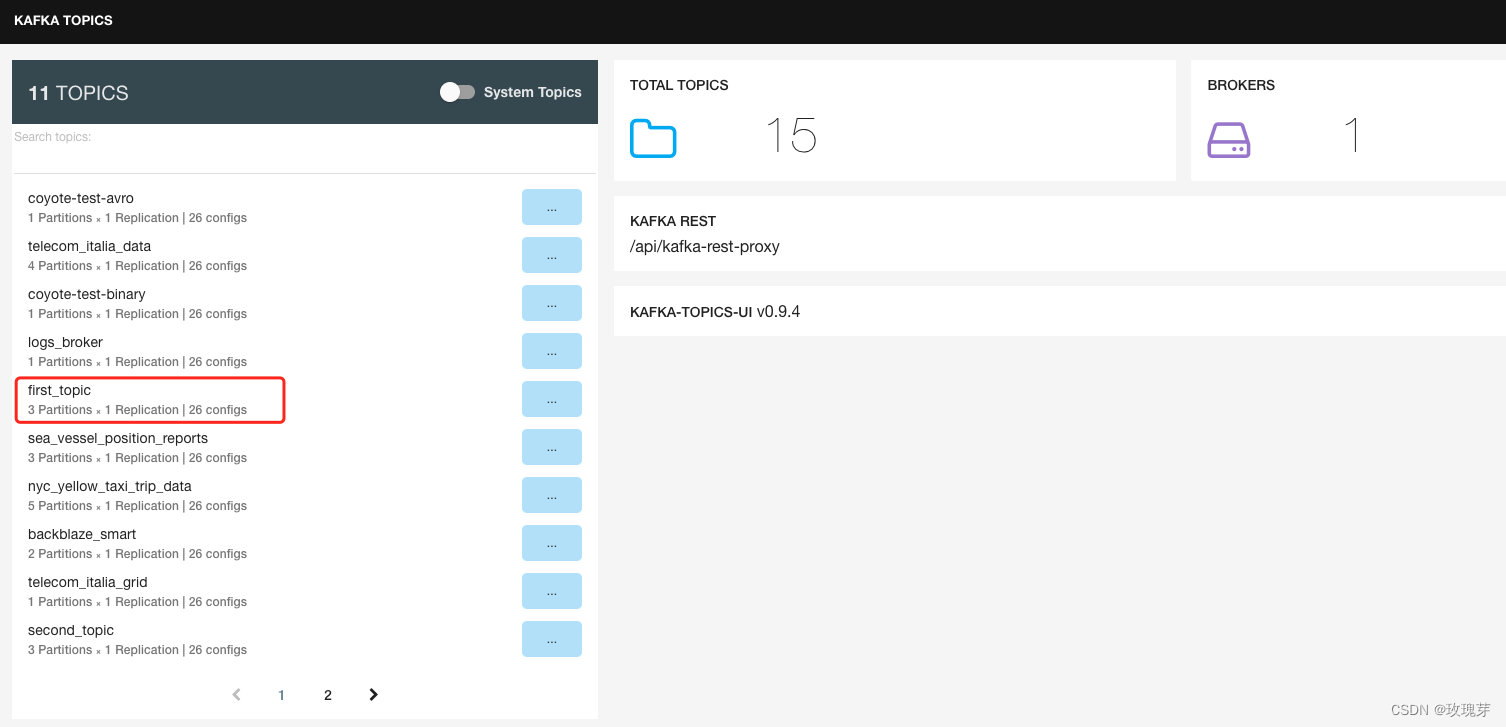Select the logs_broker topic

point(65,342)
